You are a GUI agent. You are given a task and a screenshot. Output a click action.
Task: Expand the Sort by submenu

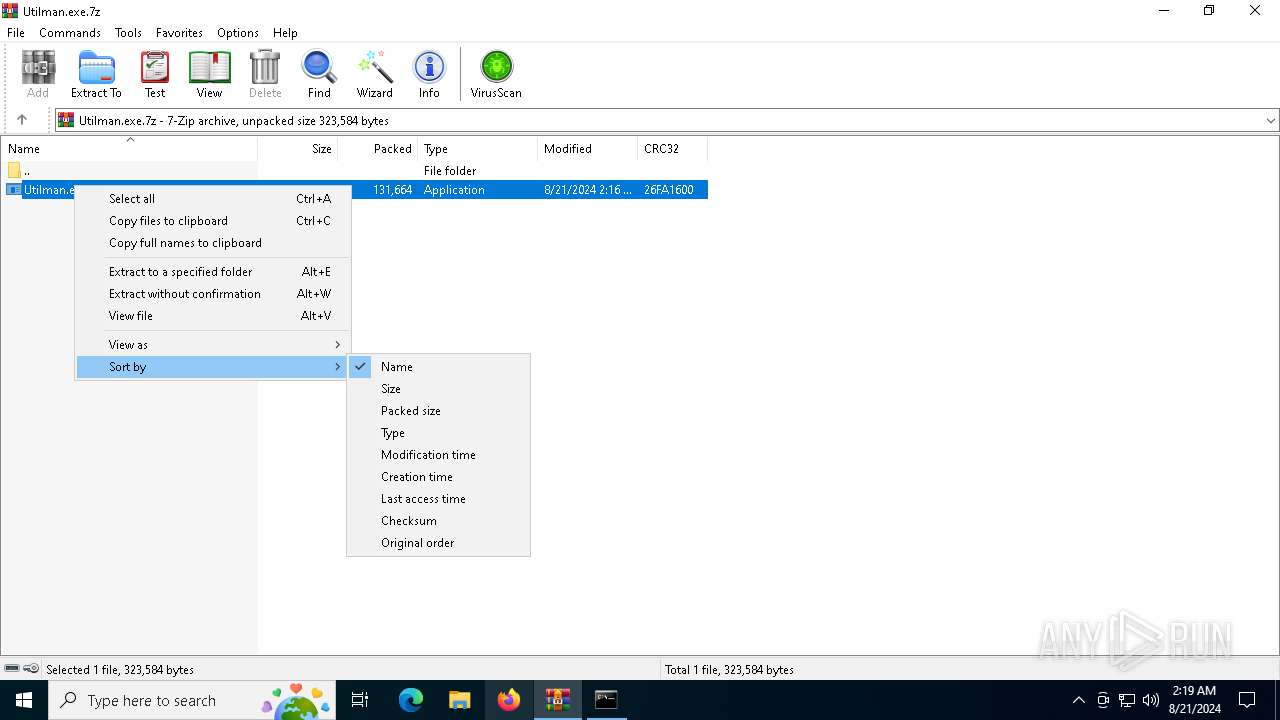213,367
